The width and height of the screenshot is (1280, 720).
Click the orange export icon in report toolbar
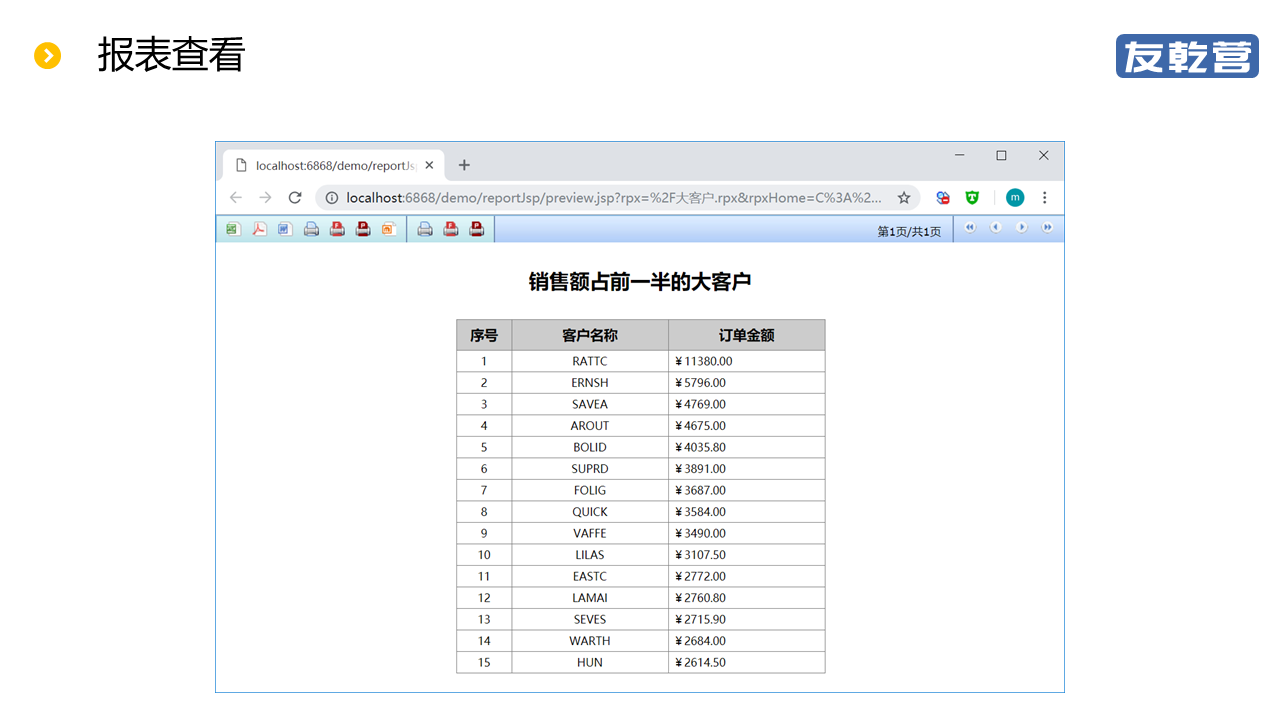pos(389,229)
